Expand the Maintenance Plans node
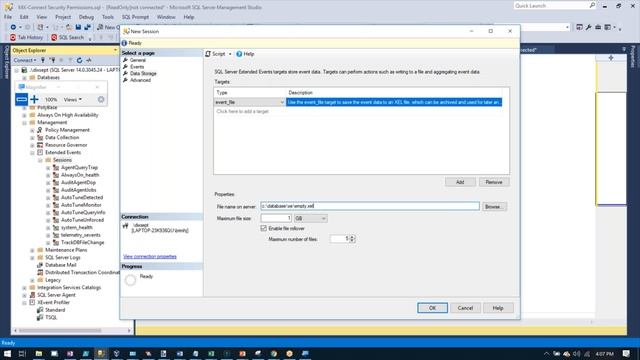This screenshot has width=640, height=360. pos(32,250)
